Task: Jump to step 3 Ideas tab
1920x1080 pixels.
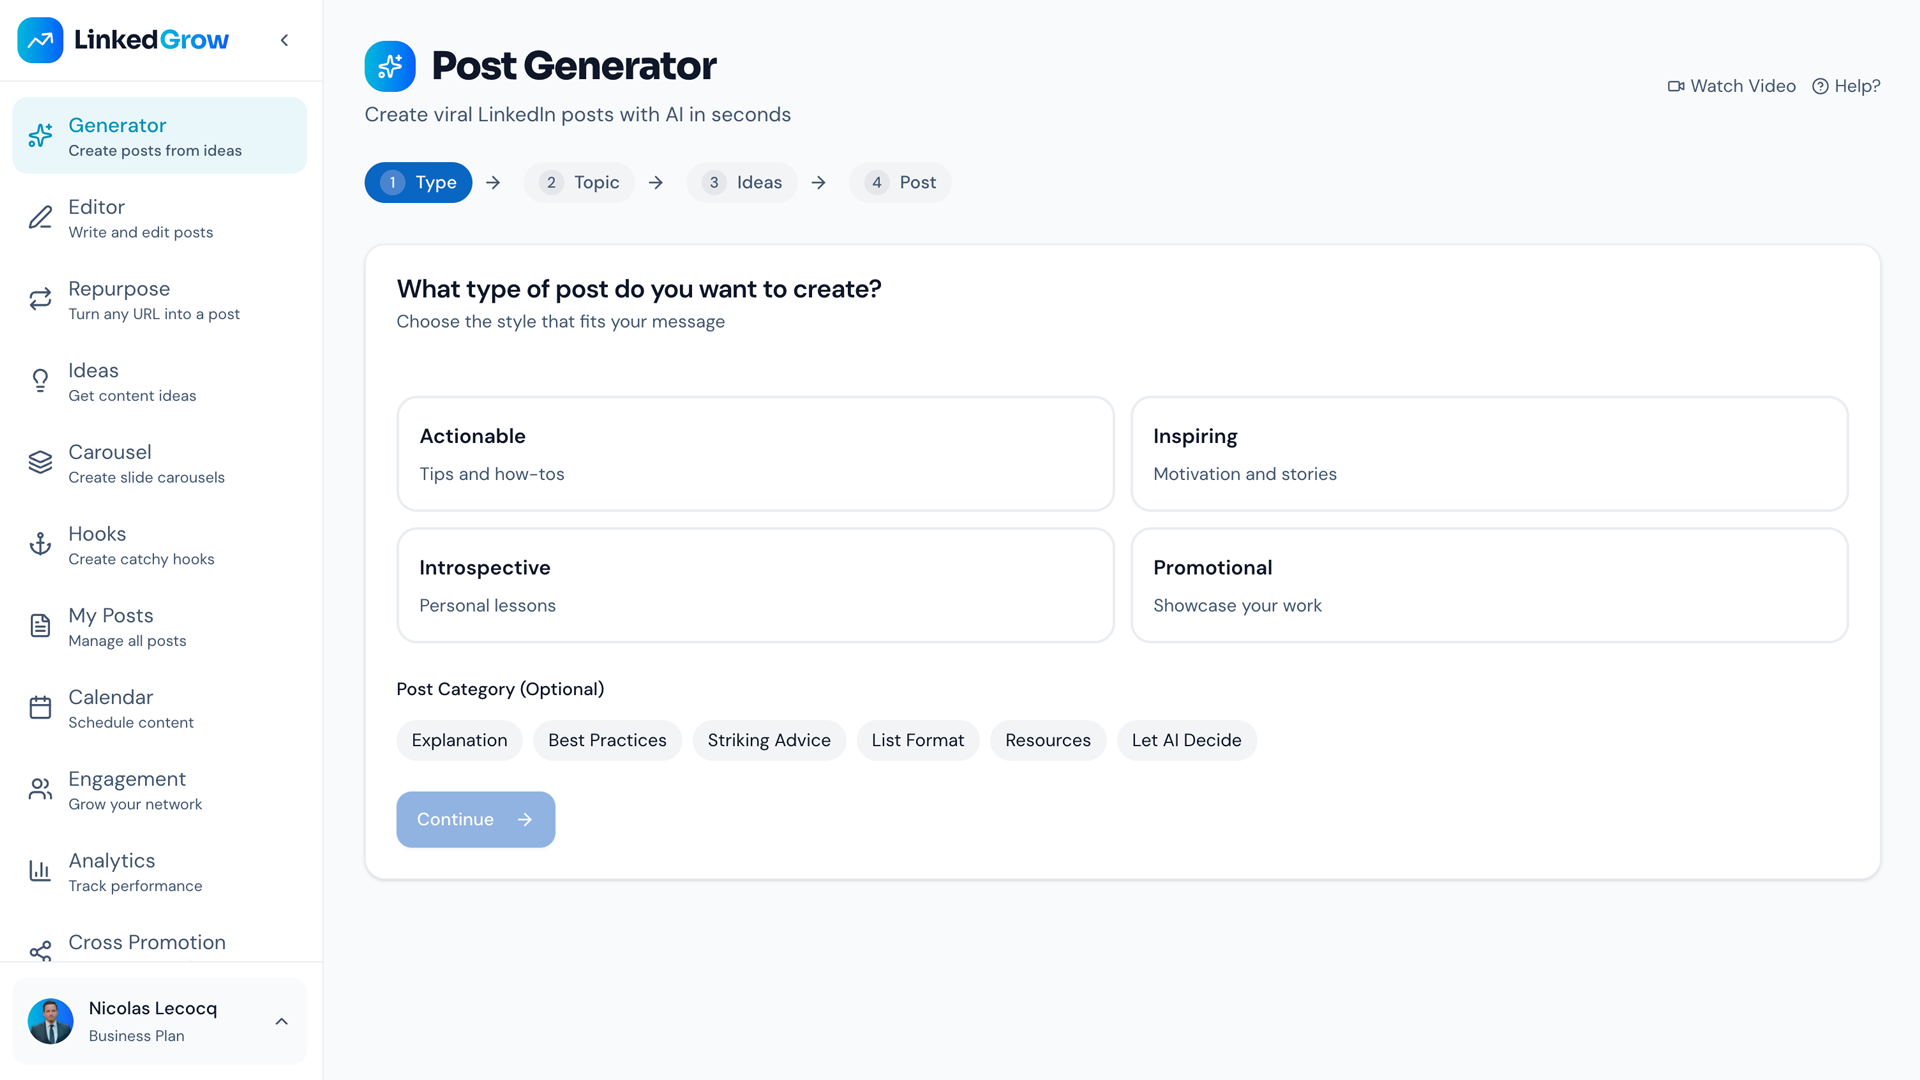Action: pyautogui.click(x=742, y=183)
